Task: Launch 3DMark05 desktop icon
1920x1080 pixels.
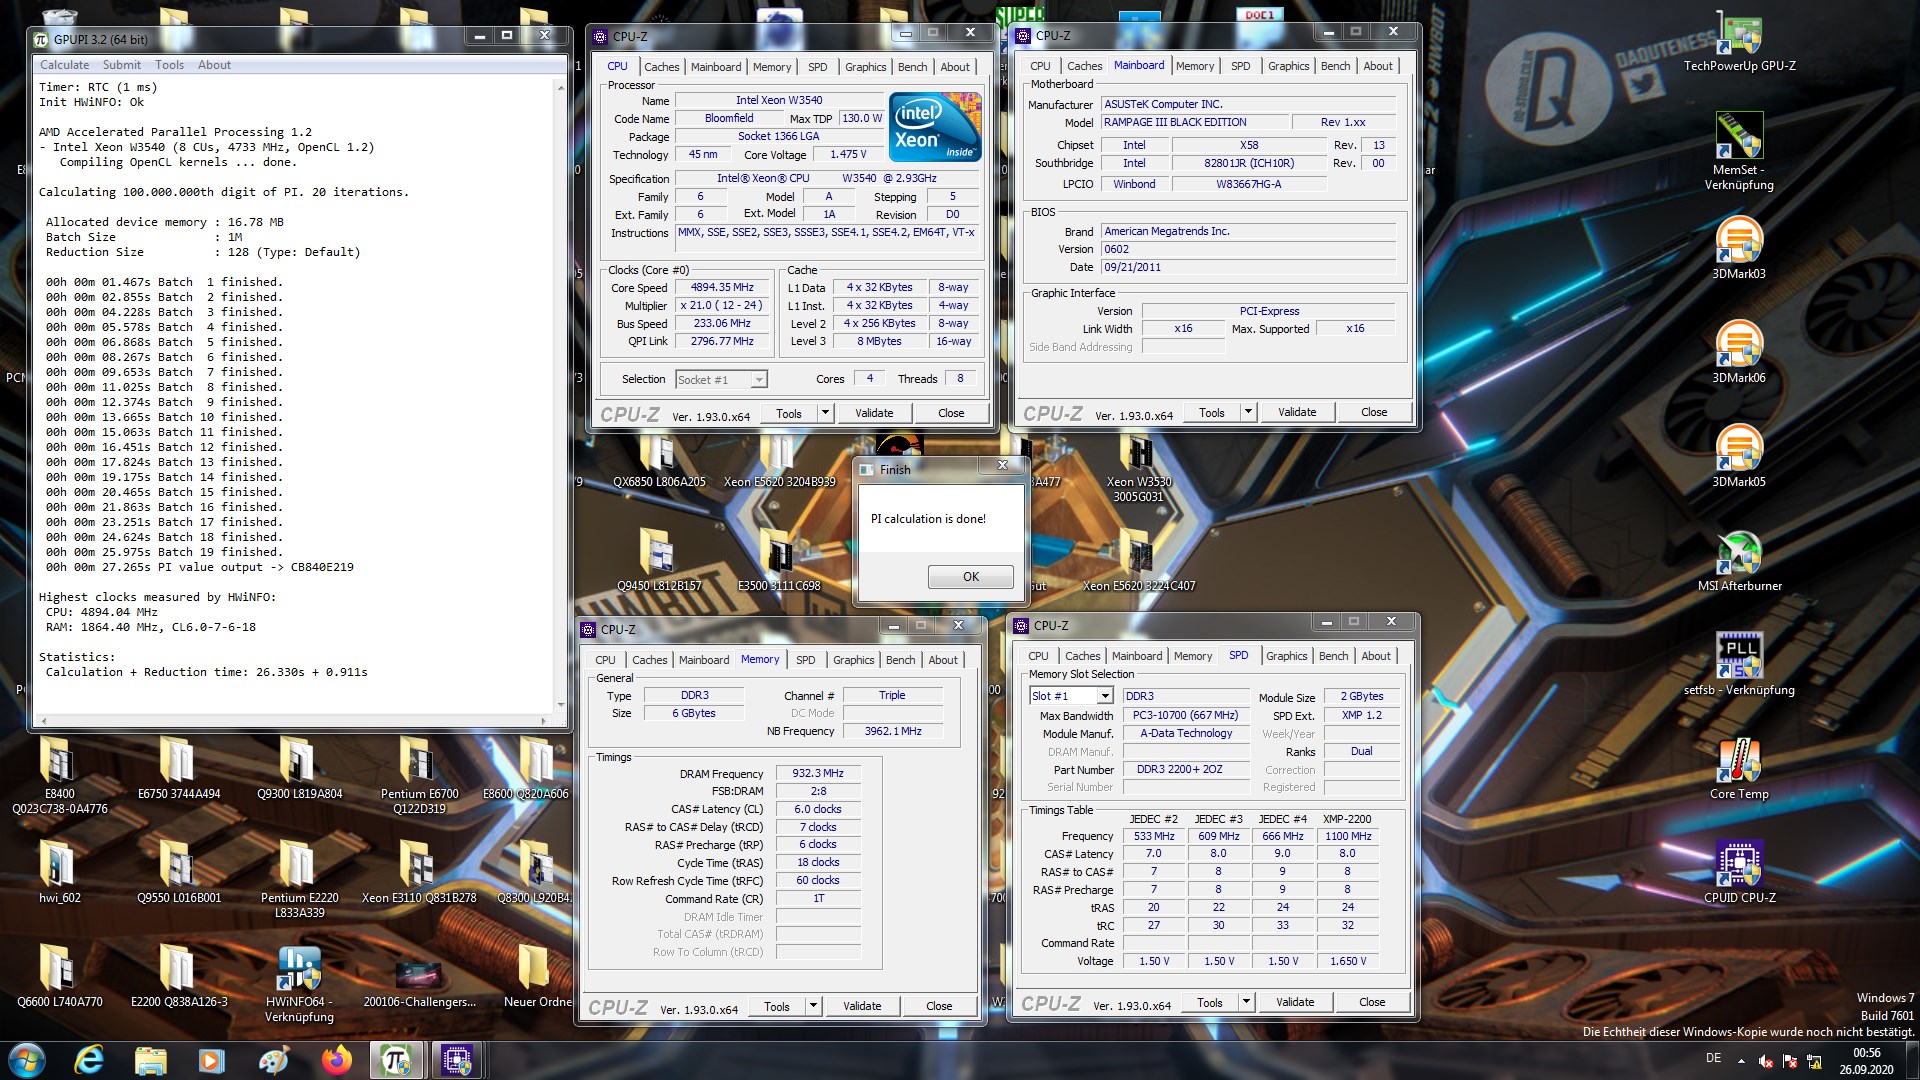Action: pos(1739,456)
